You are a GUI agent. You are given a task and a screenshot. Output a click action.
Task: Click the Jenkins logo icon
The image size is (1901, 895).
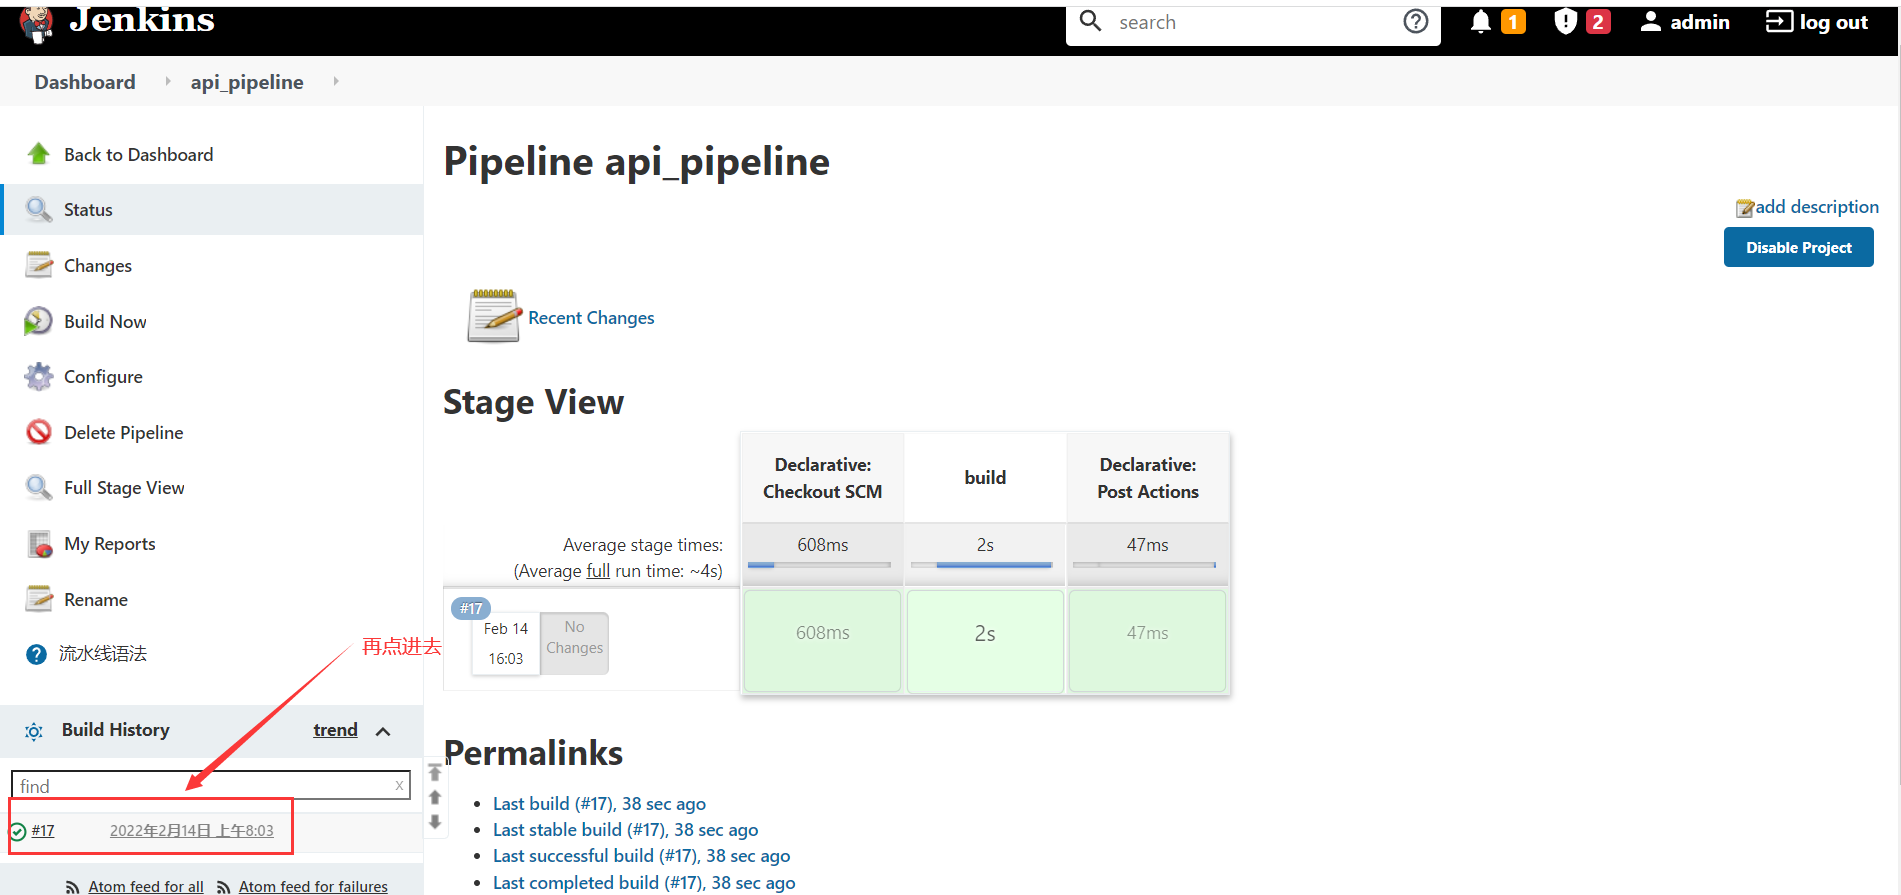tap(37, 24)
